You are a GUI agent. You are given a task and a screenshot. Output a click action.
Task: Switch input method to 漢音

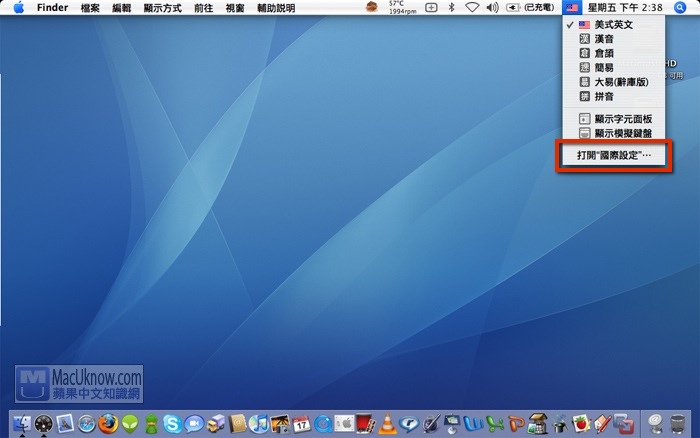(614, 39)
